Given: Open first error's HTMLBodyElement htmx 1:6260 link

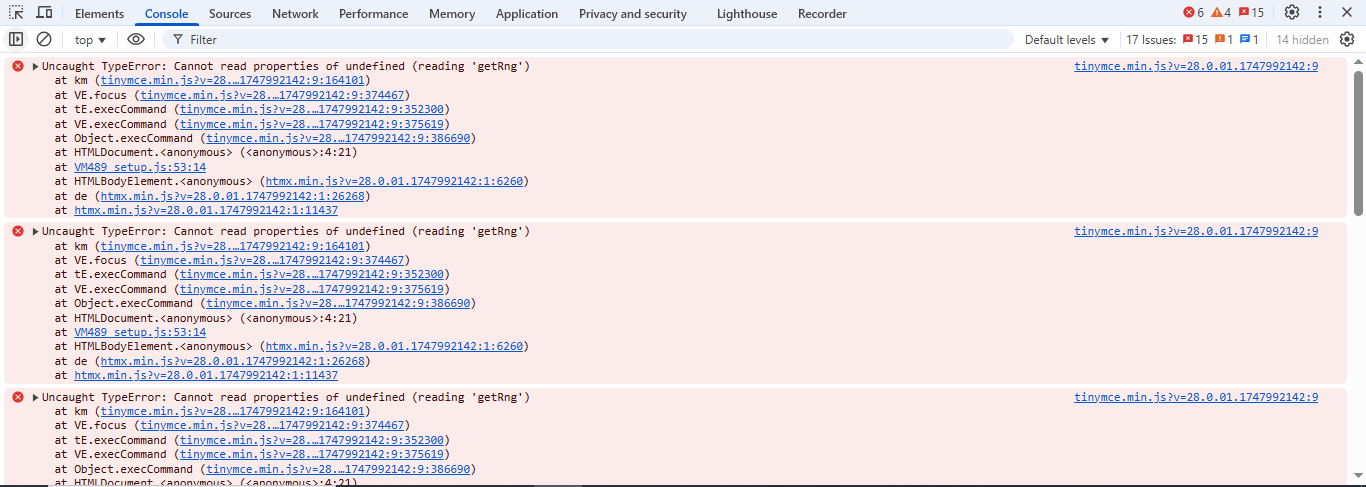Looking at the screenshot, I should tap(394, 181).
